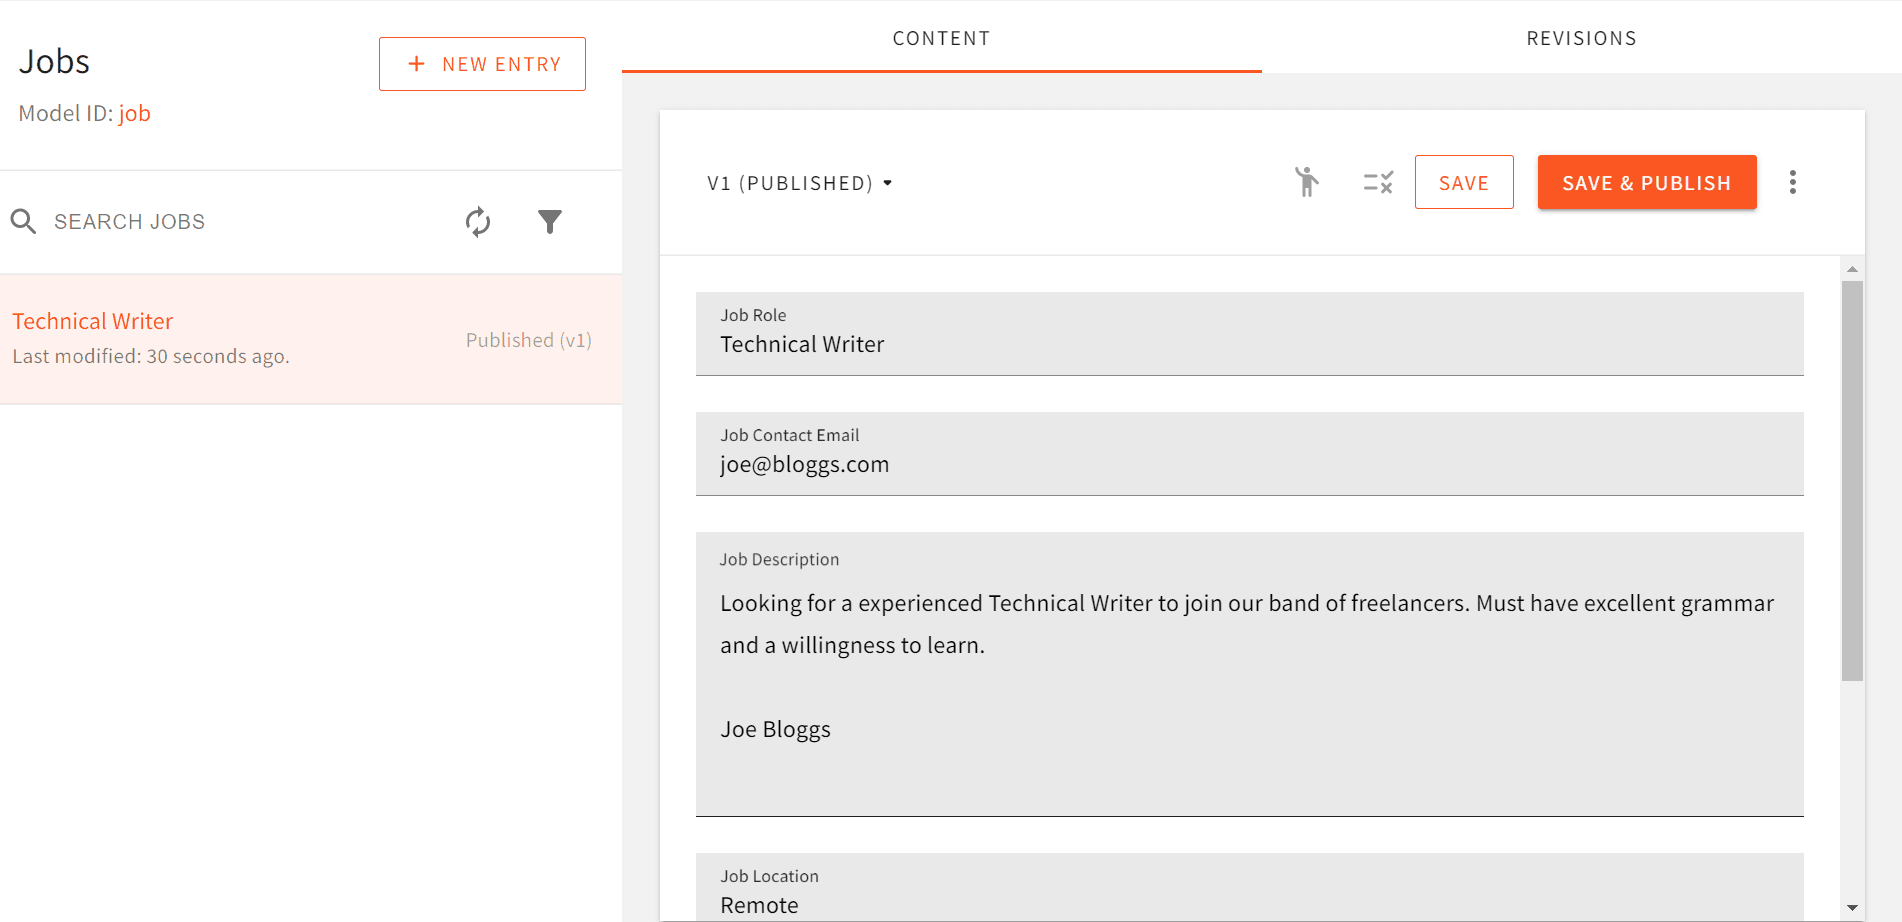Open the job model ID link

pyautogui.click(x=135, y=113)
